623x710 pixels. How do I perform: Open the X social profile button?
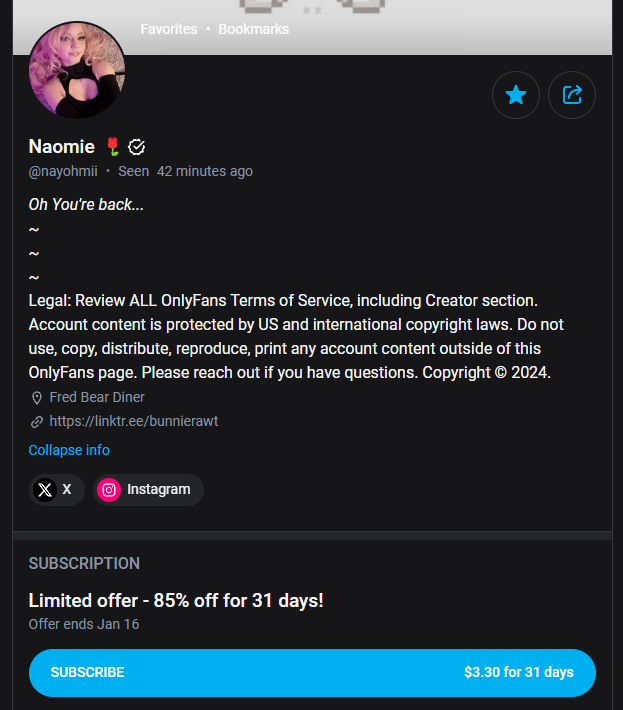point(57,490)
